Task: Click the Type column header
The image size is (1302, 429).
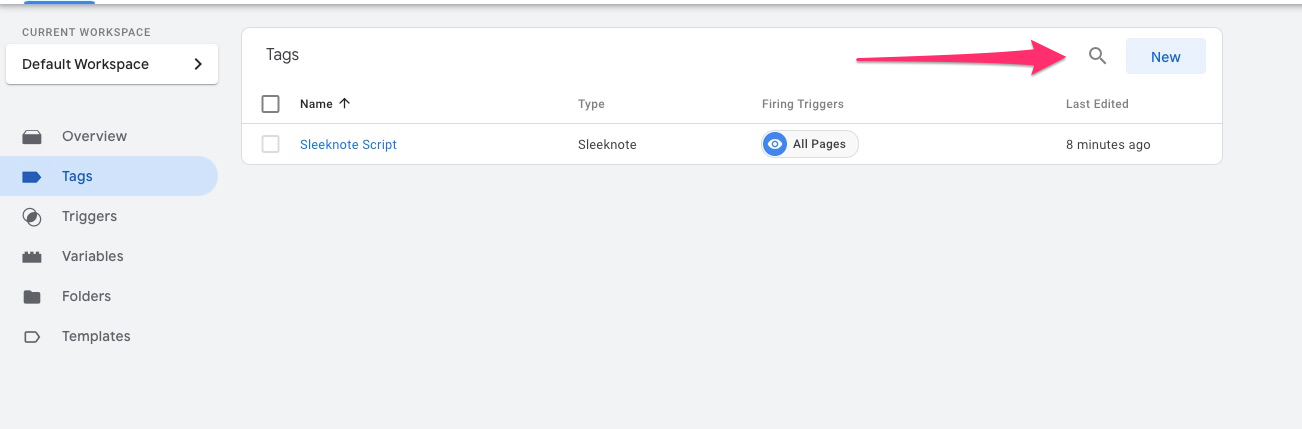Action: pos(591,104)
